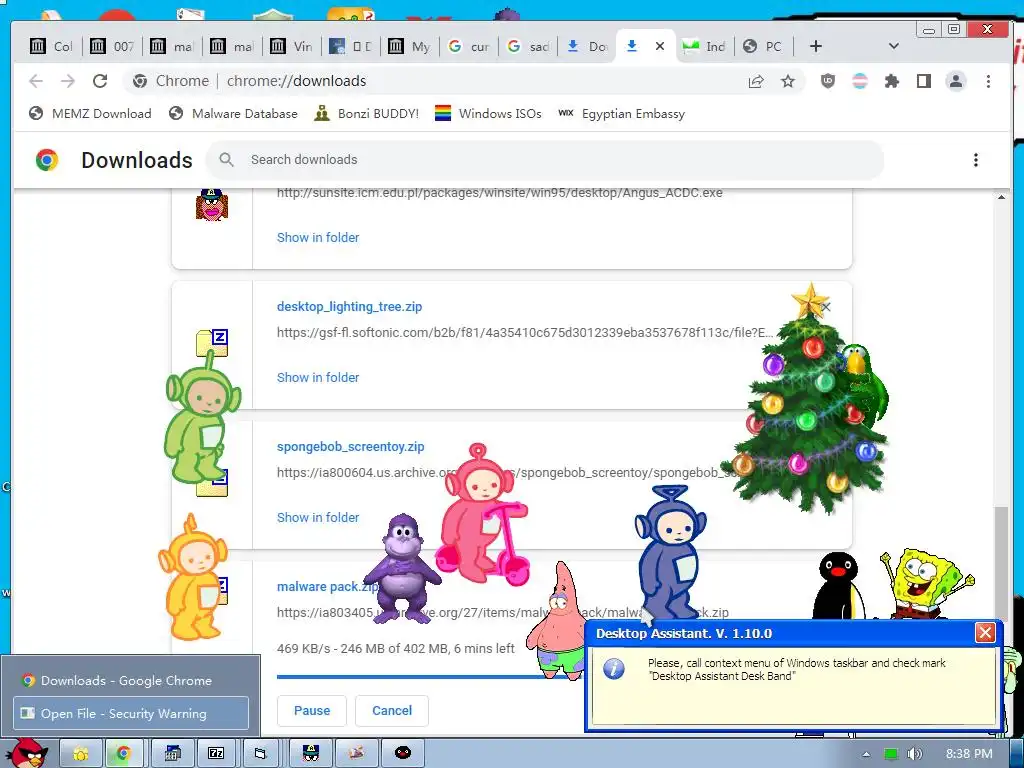Show desktop_lighting_tree.zip in folder

(318, 377)
